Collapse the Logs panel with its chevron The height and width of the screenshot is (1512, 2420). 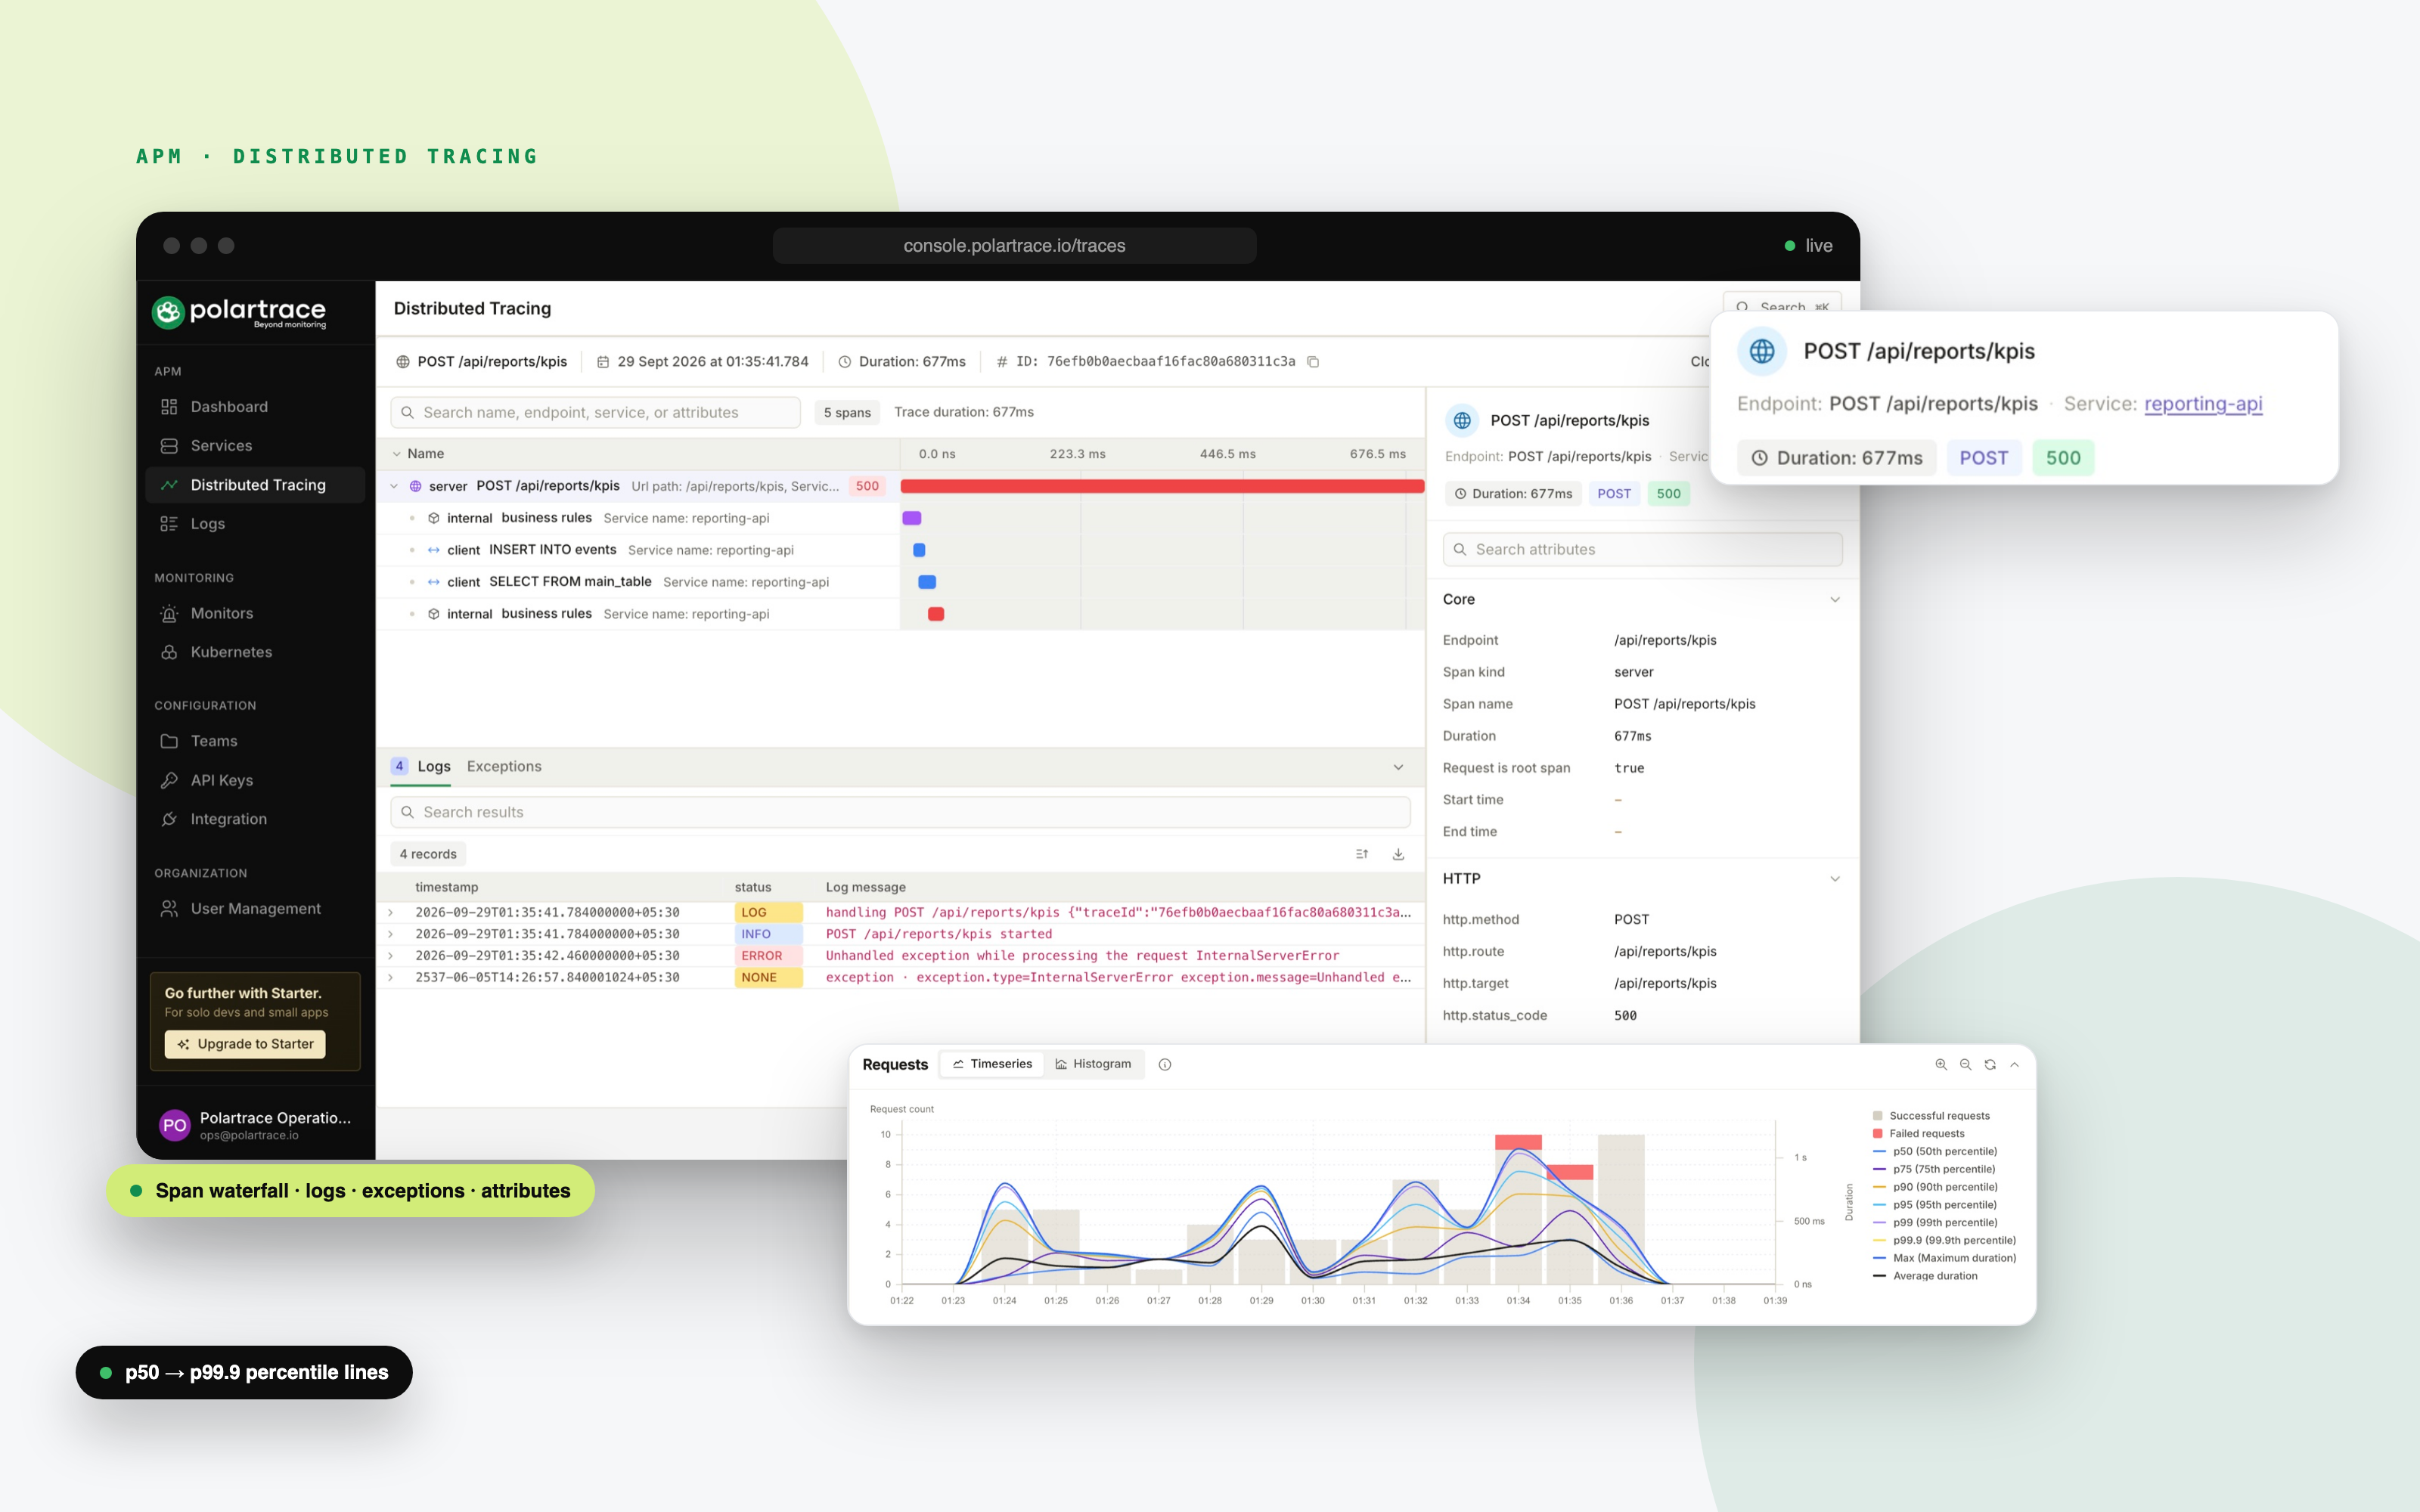tap(1398, 767)
